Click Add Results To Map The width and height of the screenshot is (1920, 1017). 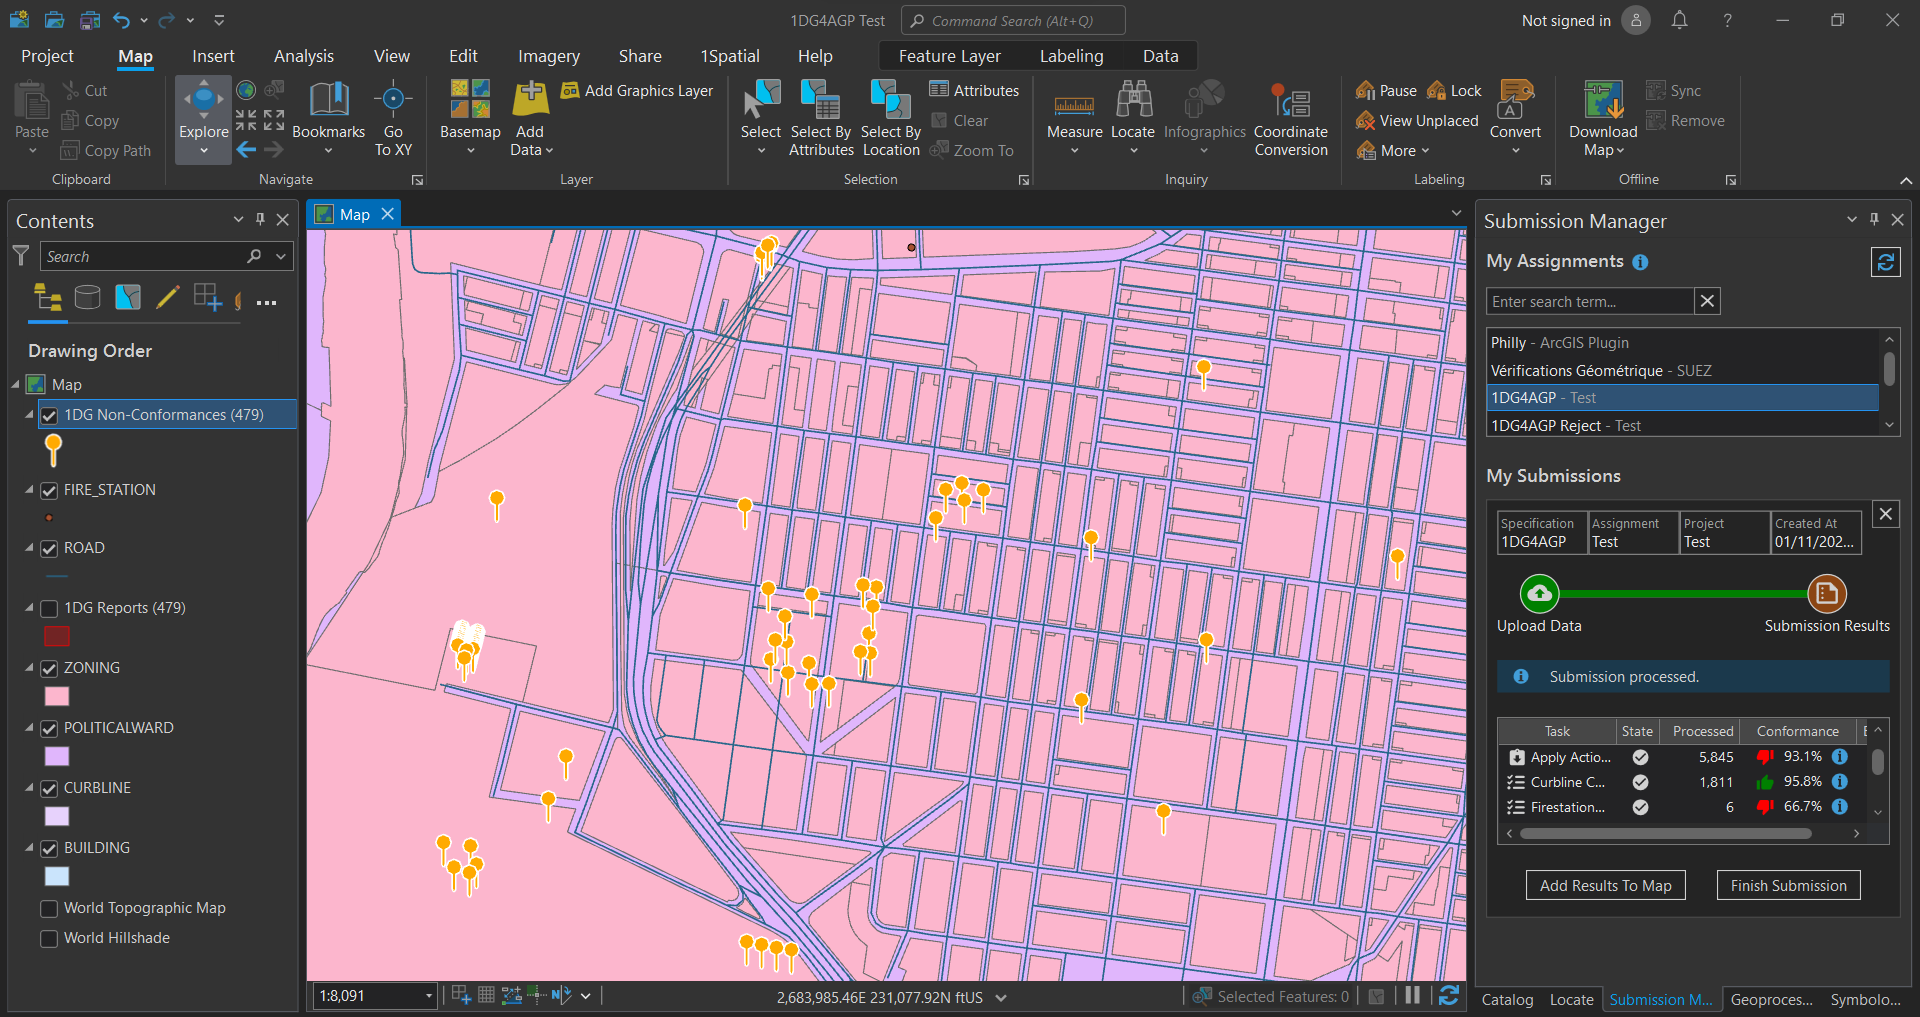click(1605, 885)
